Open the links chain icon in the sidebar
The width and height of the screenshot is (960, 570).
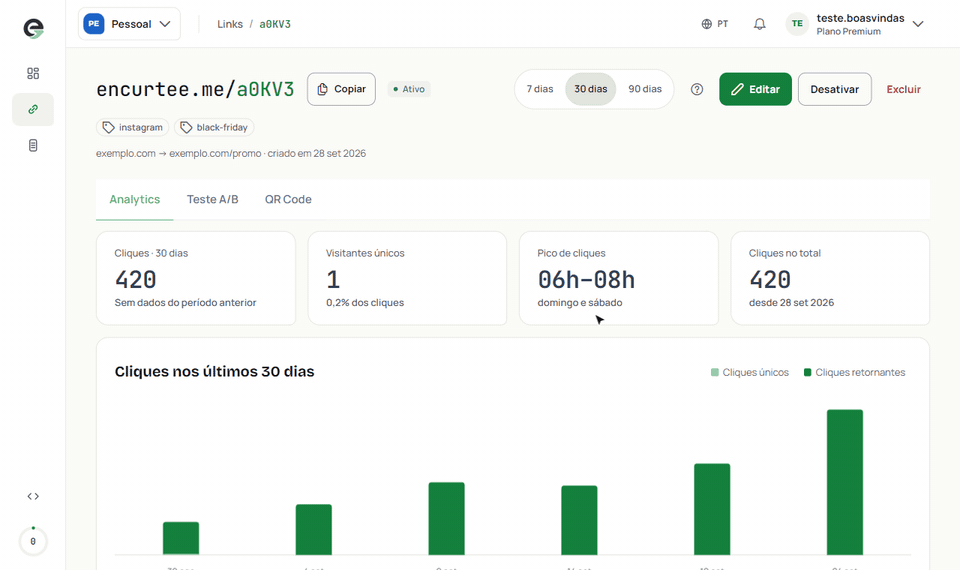tap(33, 110)
